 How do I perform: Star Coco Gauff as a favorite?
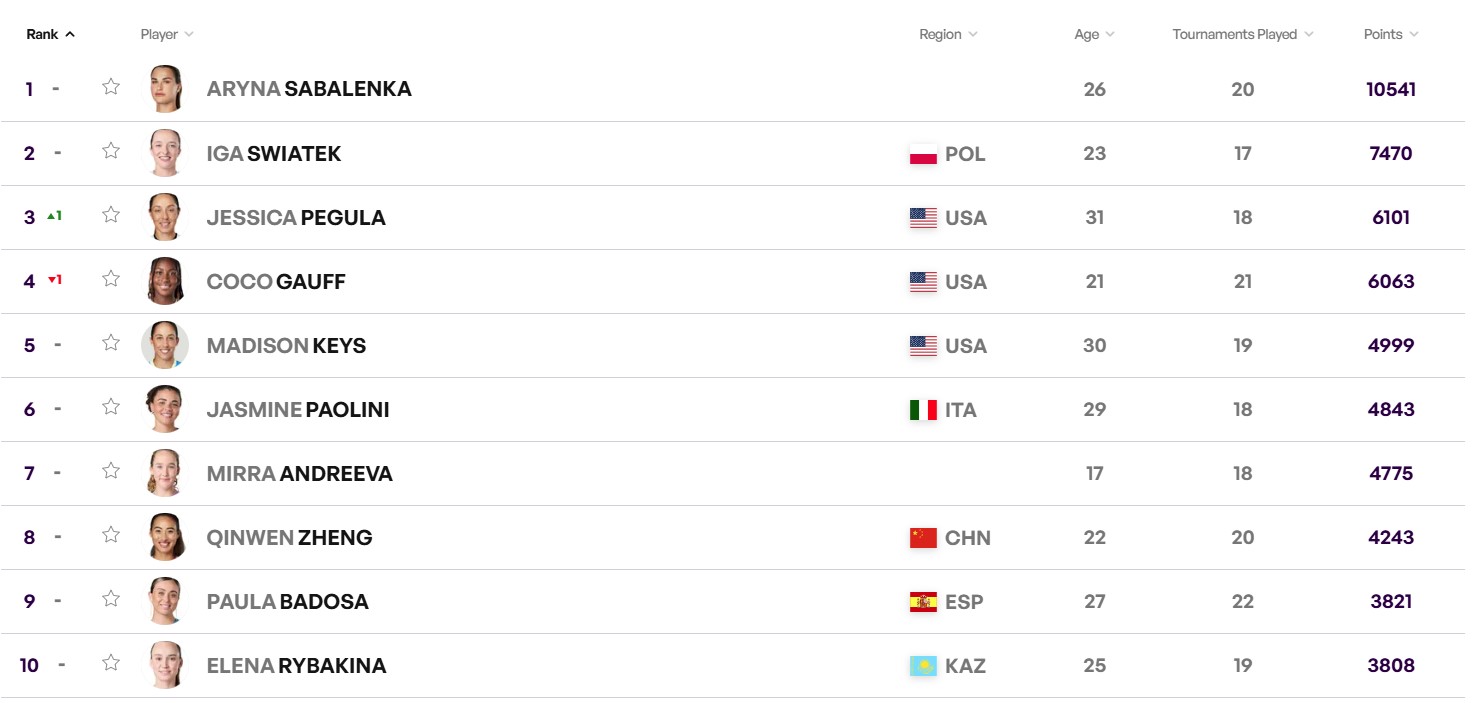click(111, 279)
